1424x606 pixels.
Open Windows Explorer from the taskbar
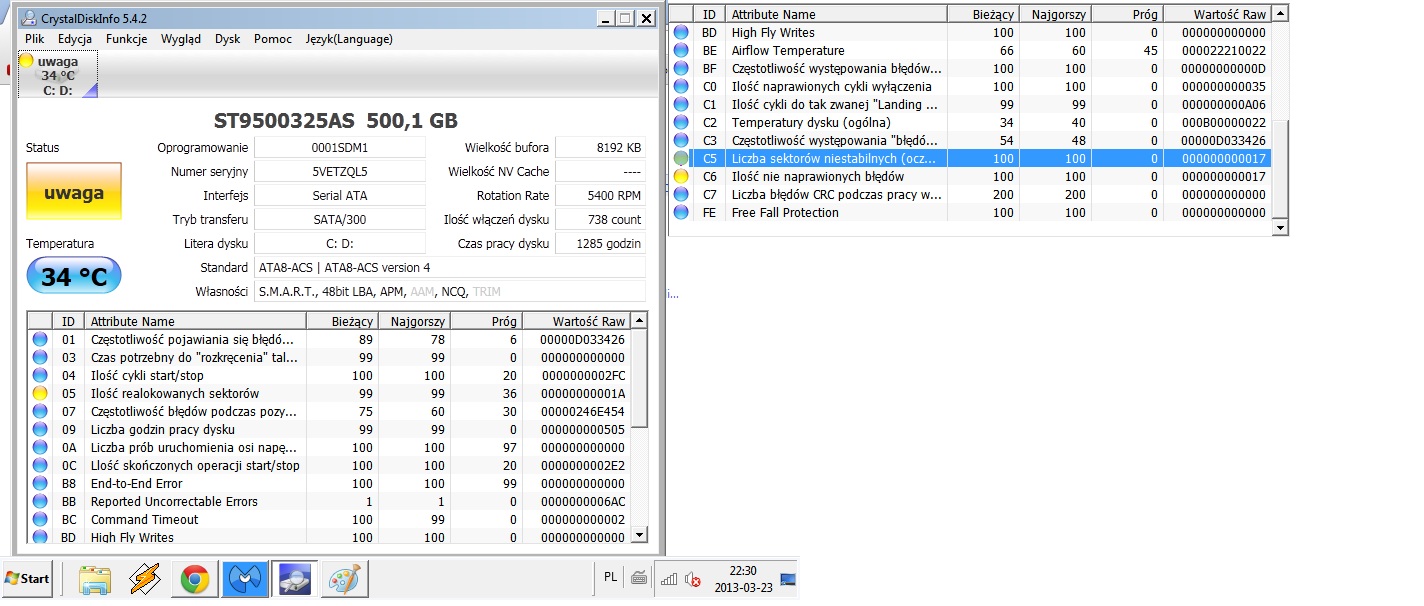tap(95, 579)
